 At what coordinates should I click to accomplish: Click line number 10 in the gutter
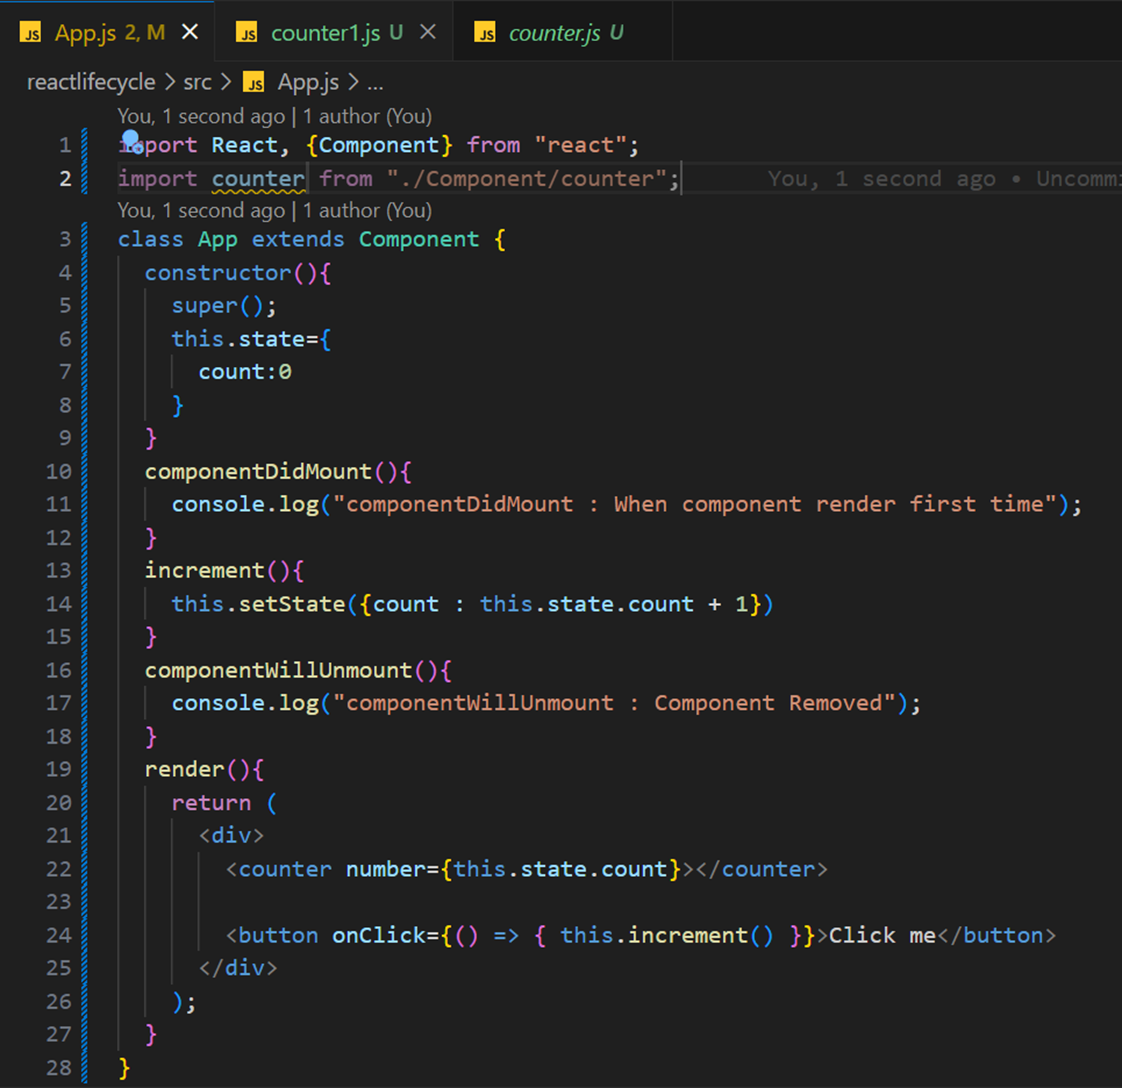[59, 471]
